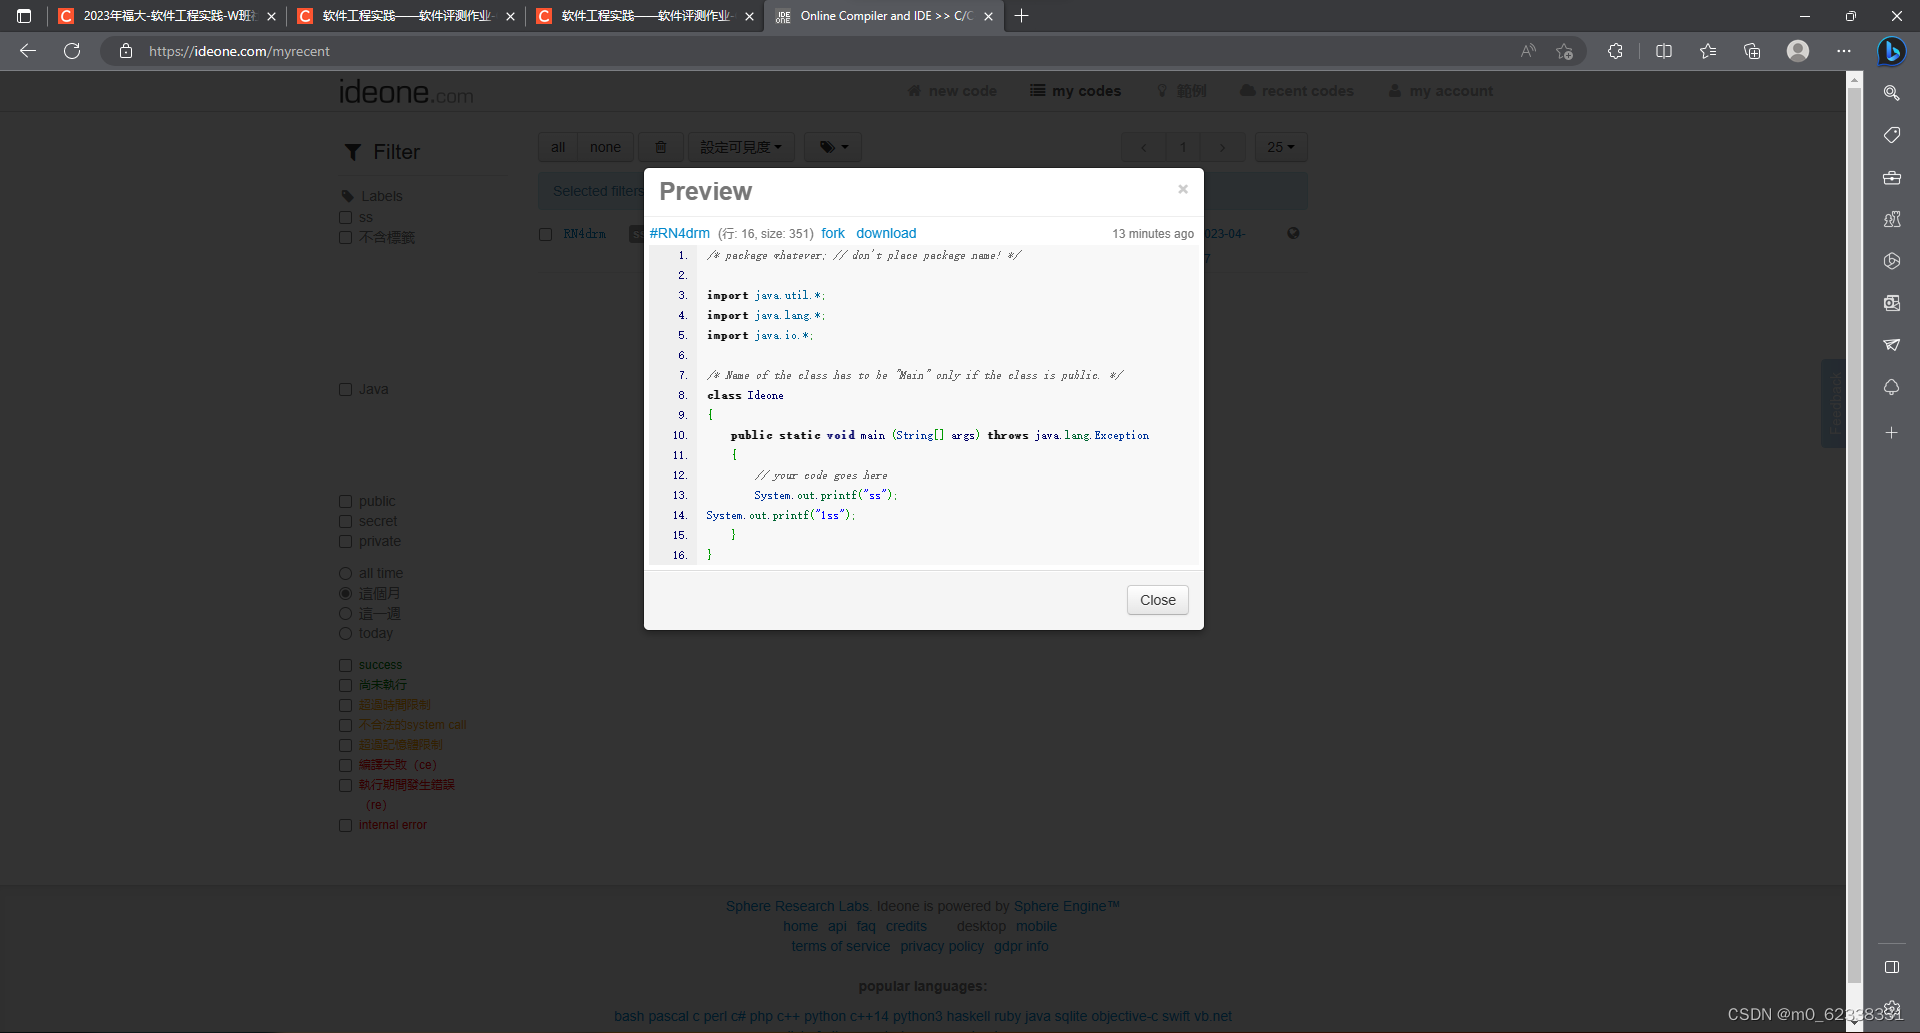The height and width of the screenshot is (1033, 1920).
Task: Open the Sphere Research Labs link
Action: [797, 906]
